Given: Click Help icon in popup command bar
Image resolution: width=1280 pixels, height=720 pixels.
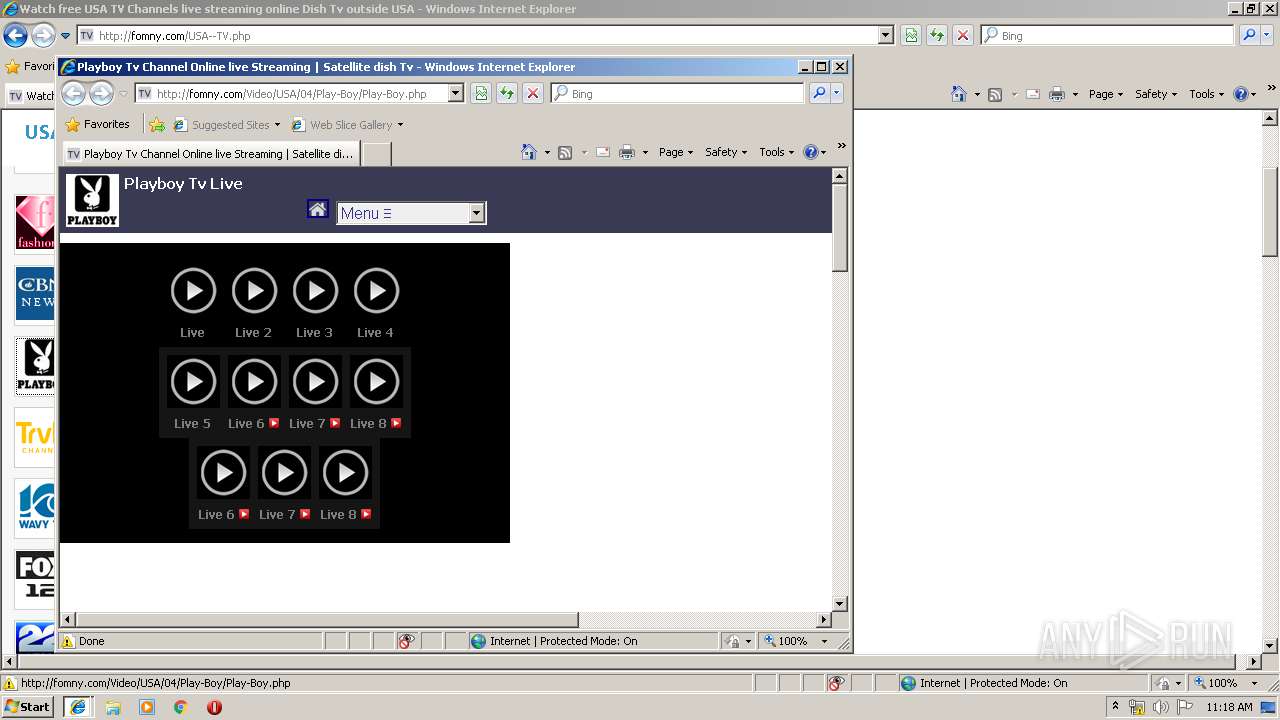Looking at the screenshot, I should (810, 152).
